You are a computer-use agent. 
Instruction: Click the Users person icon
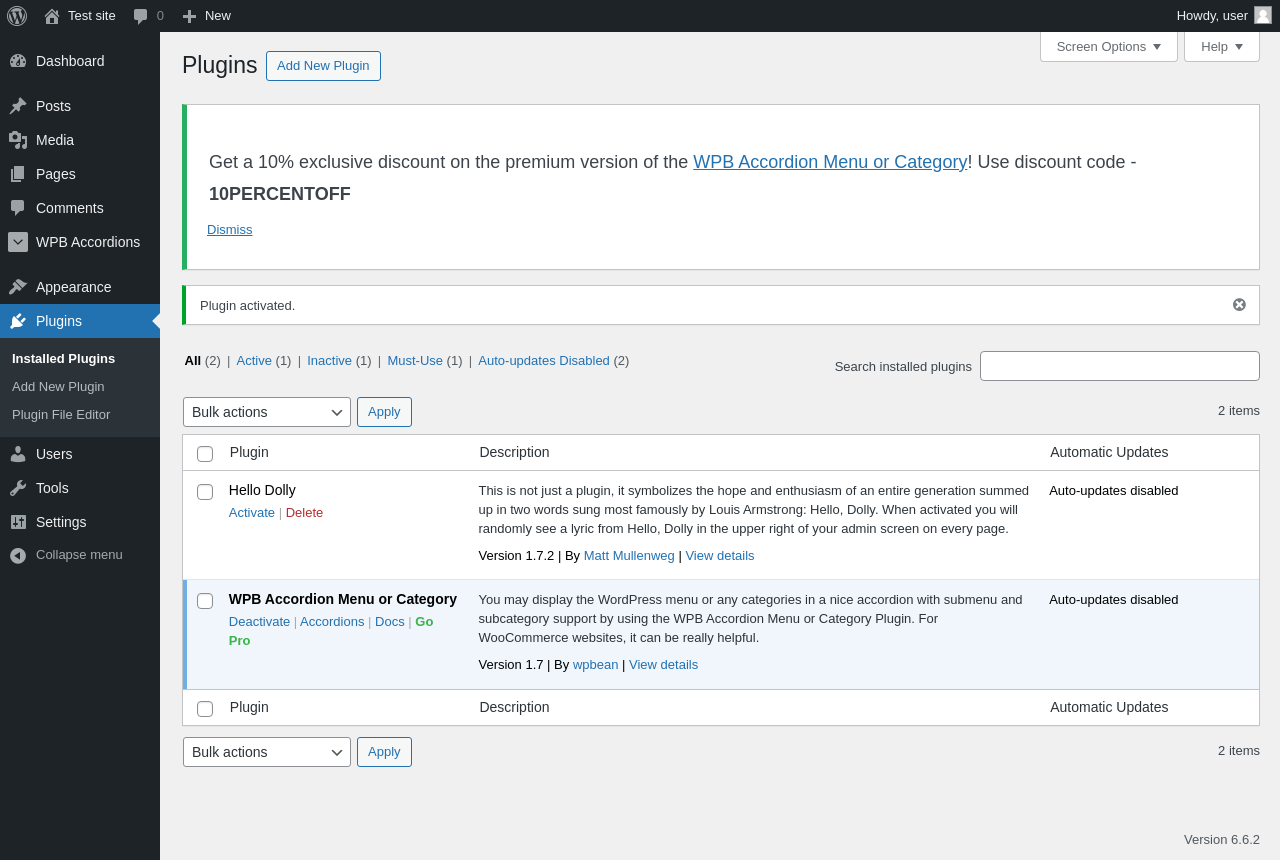tap(18, 454)
